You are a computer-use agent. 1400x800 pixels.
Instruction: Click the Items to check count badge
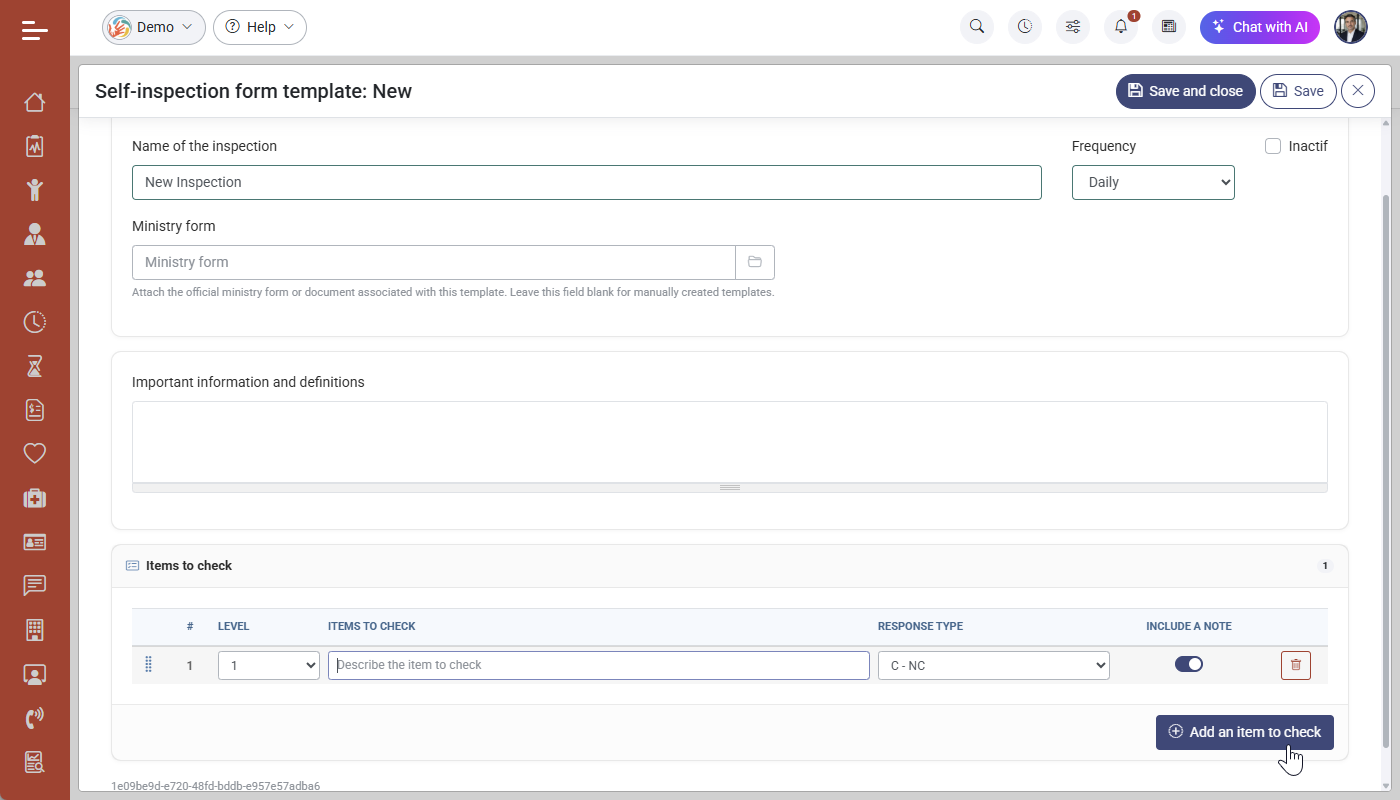tap(1325, 566)
